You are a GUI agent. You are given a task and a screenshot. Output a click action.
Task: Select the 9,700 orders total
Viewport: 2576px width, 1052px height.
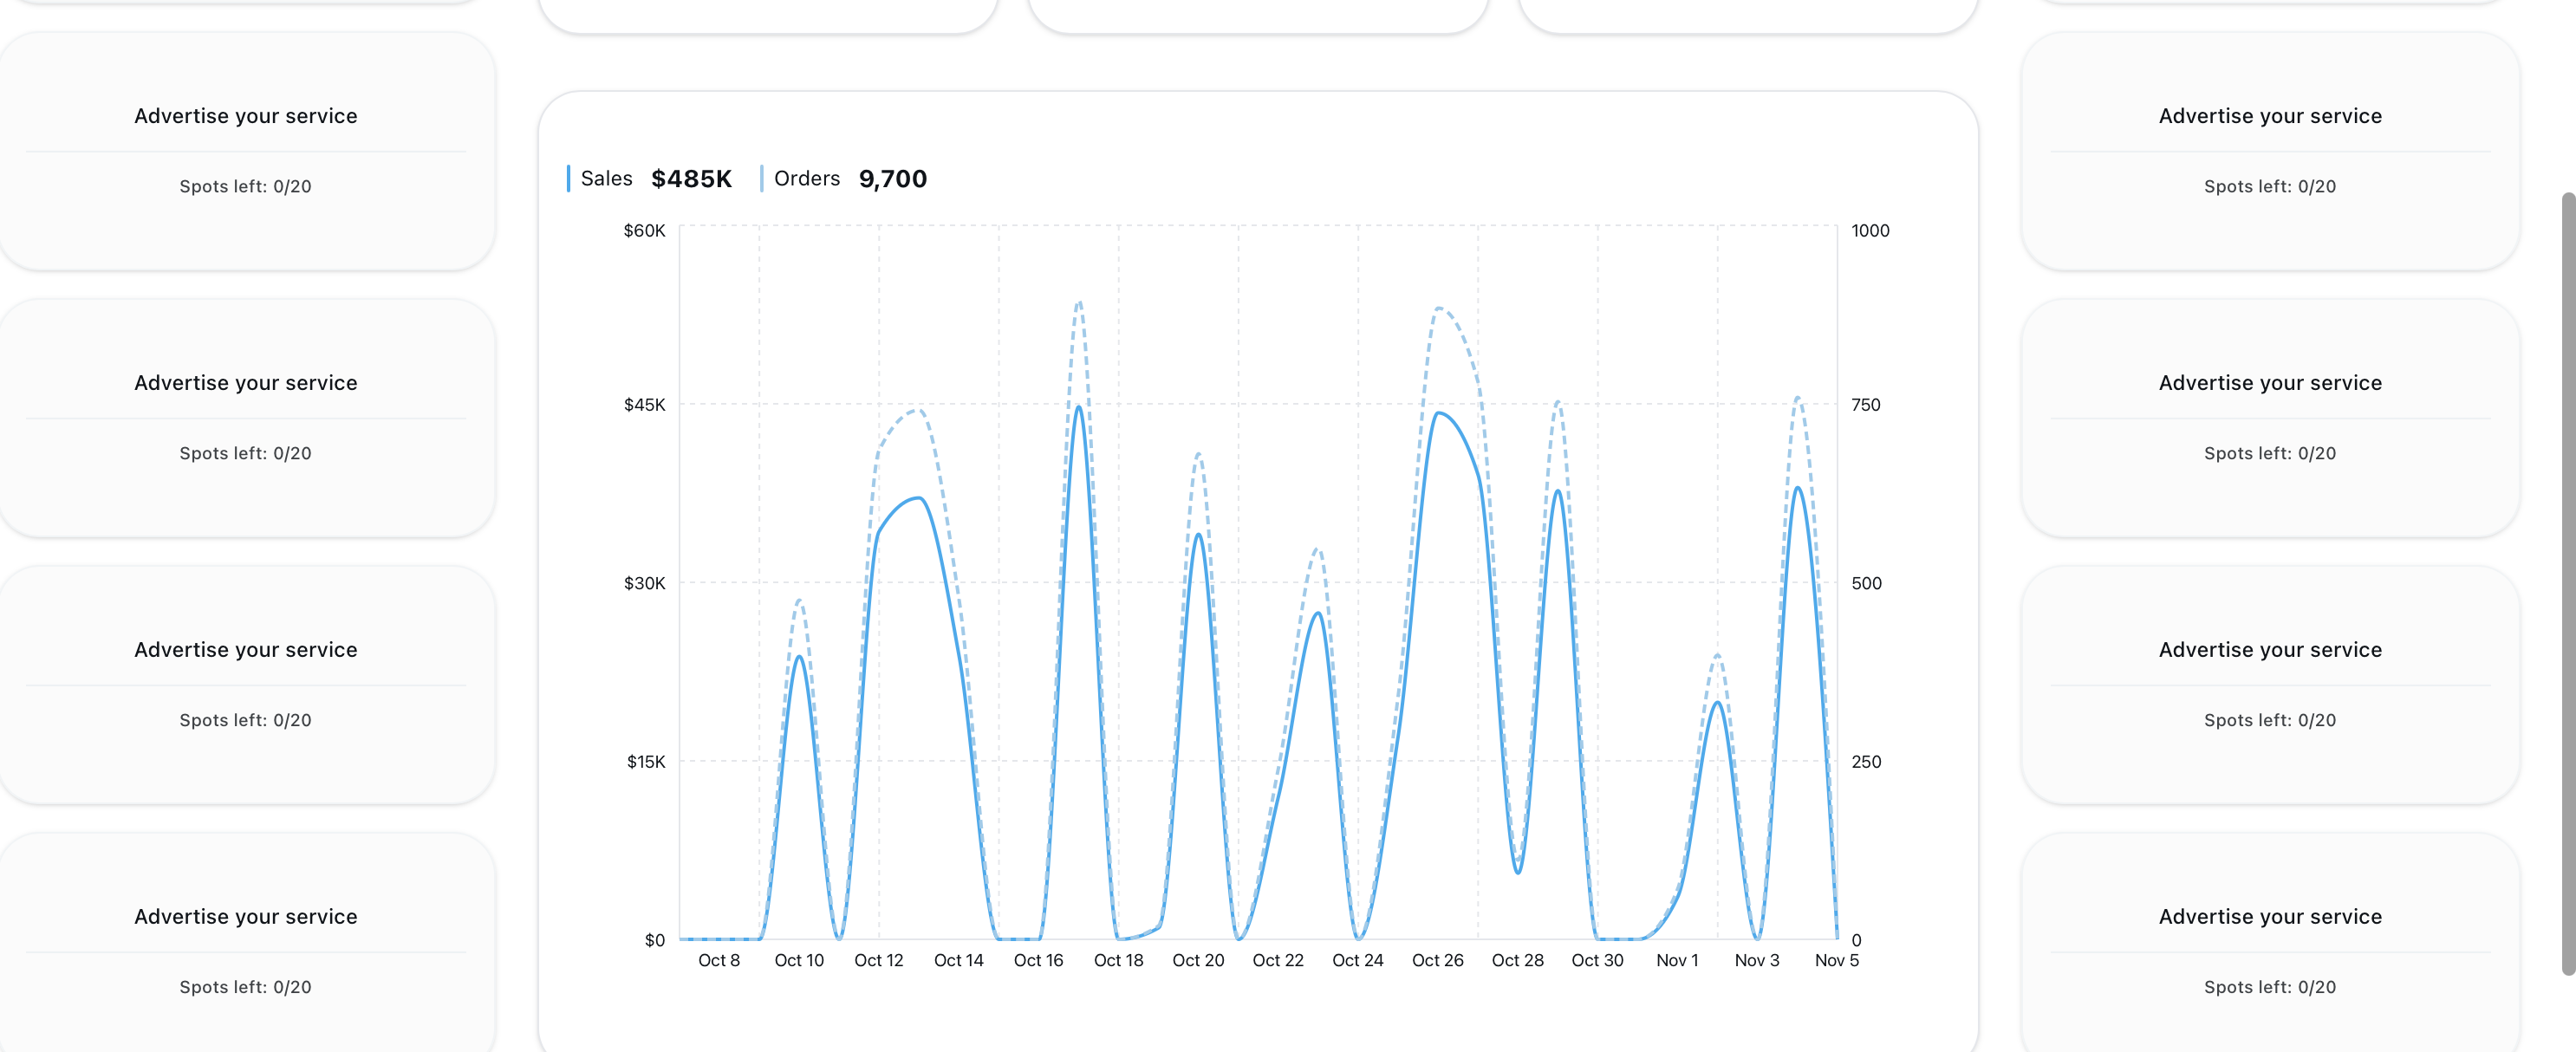[892, 179]
